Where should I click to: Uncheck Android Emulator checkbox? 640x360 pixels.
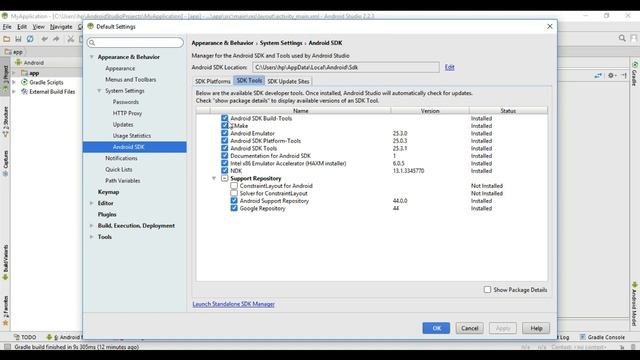coord(224,133)
